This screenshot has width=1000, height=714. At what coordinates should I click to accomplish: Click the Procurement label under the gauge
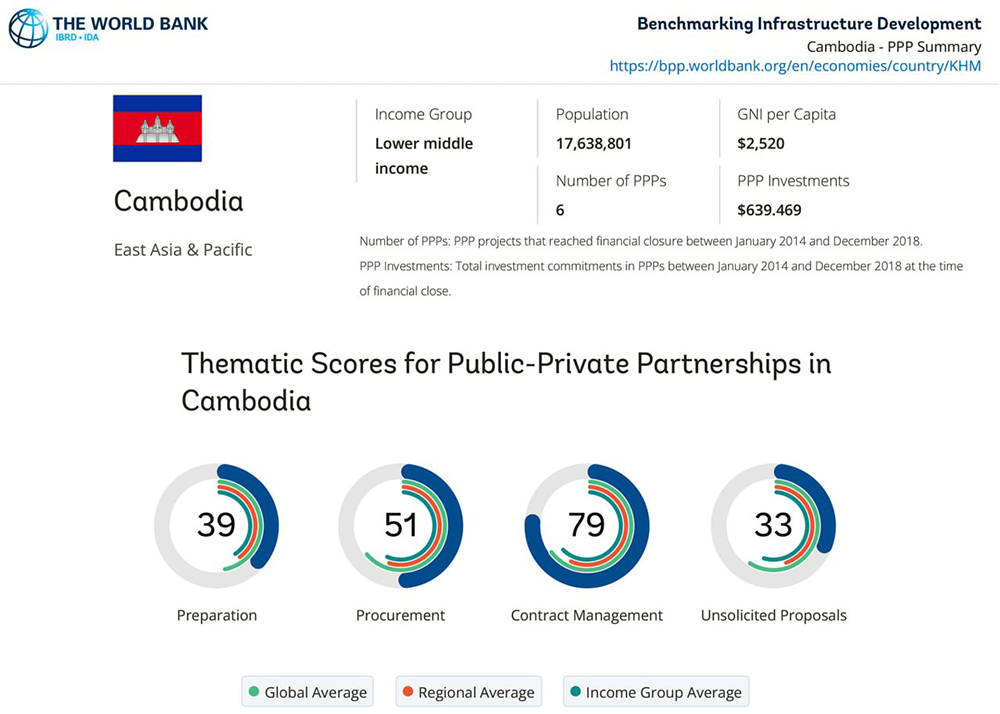[x=401, y=615]
